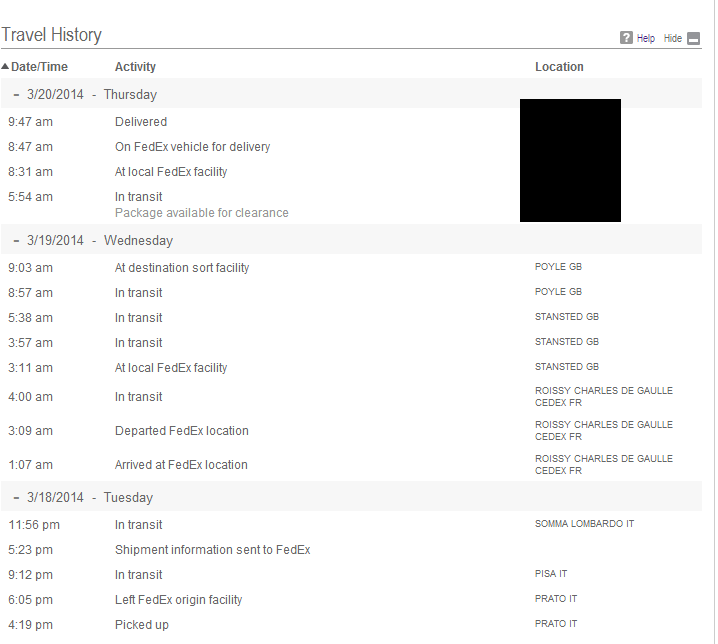Select Left FedEx origin facility activity
Viewport: 718px width, 644px height.
coord(178,600)
